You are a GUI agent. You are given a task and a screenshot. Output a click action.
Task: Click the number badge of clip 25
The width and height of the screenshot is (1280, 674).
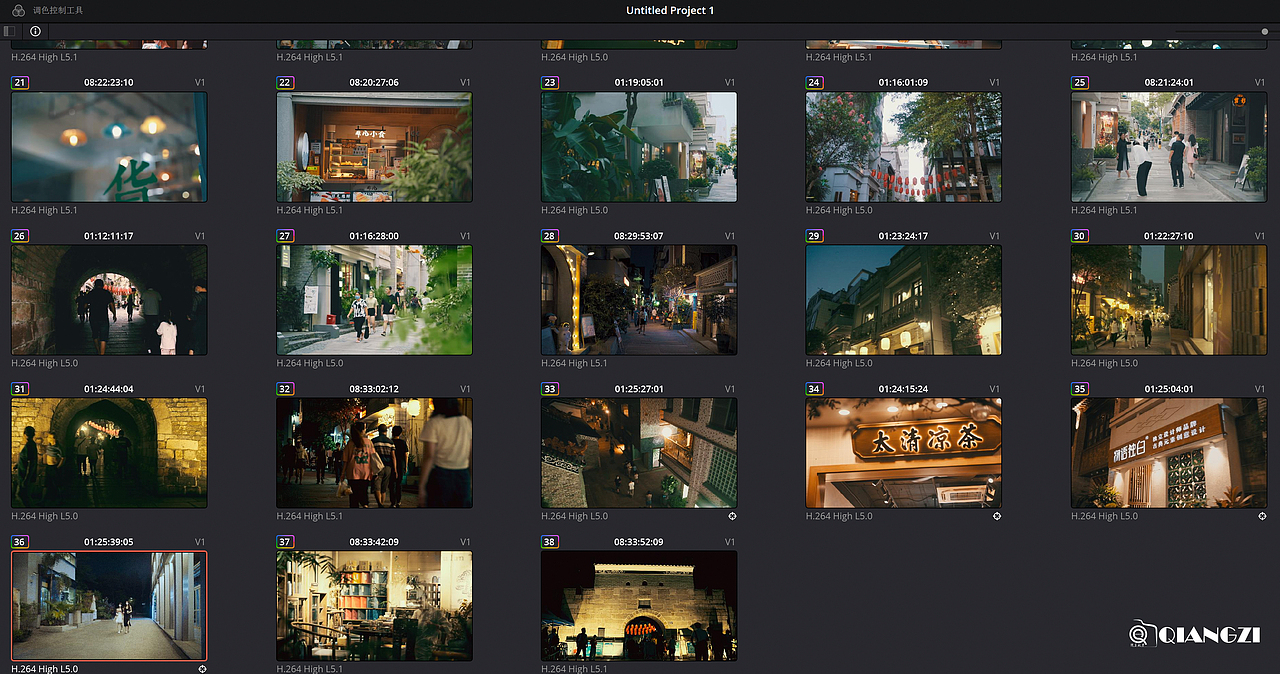click(x=1080, y=82)
